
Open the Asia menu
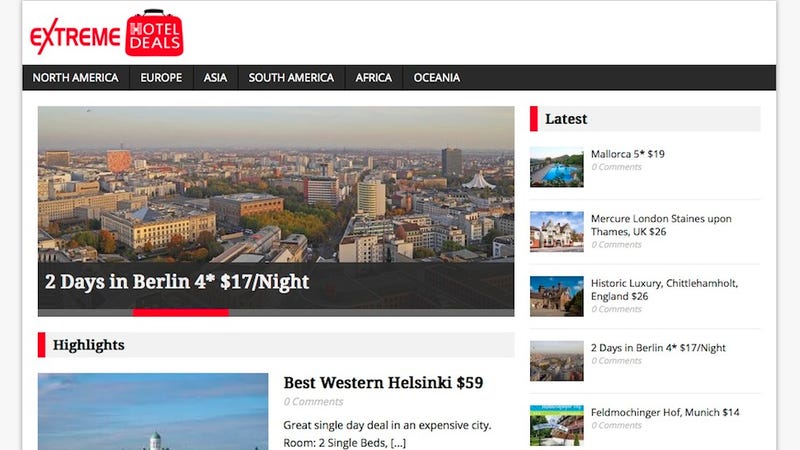[x=215, y=78]
